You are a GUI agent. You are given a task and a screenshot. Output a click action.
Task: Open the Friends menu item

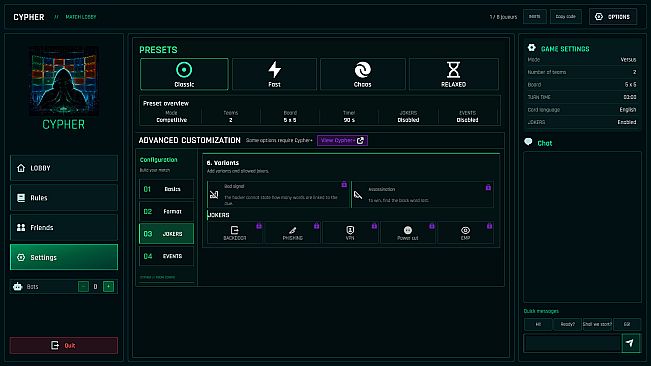coord(64,227)
